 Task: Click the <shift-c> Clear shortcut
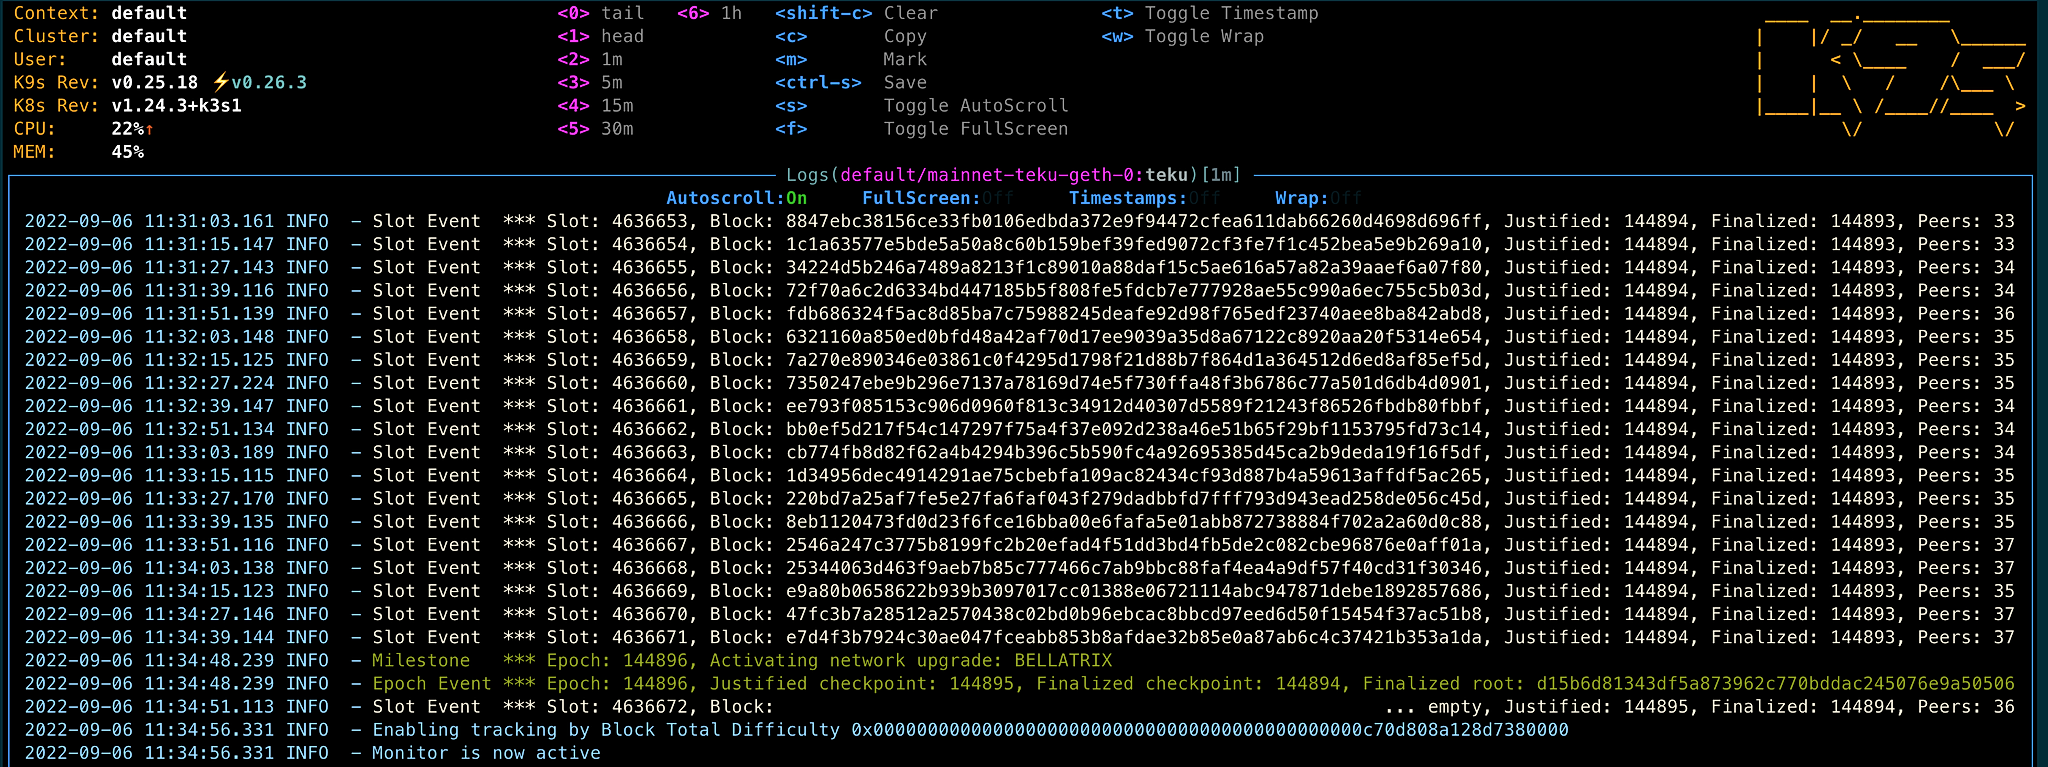point(857,13)
